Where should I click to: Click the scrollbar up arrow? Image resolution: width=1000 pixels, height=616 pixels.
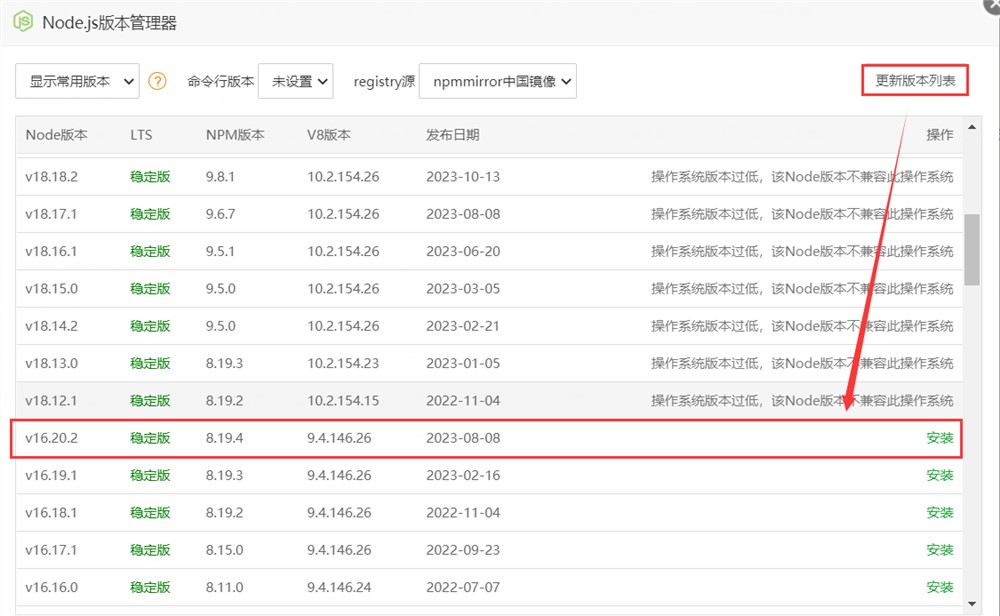(972, 127)
